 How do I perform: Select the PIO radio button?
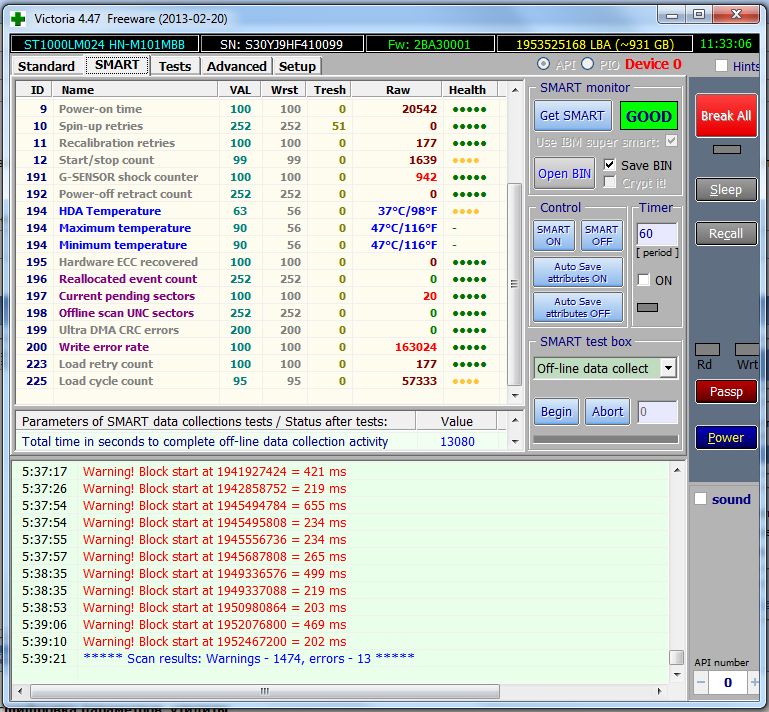(x=588, y=64)
